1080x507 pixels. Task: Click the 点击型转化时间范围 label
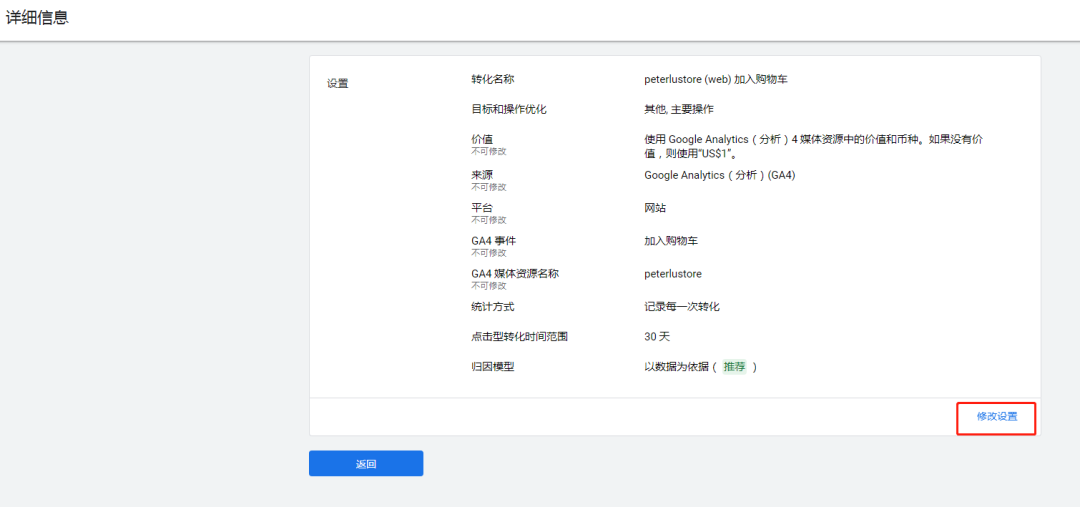pos(519,337)
